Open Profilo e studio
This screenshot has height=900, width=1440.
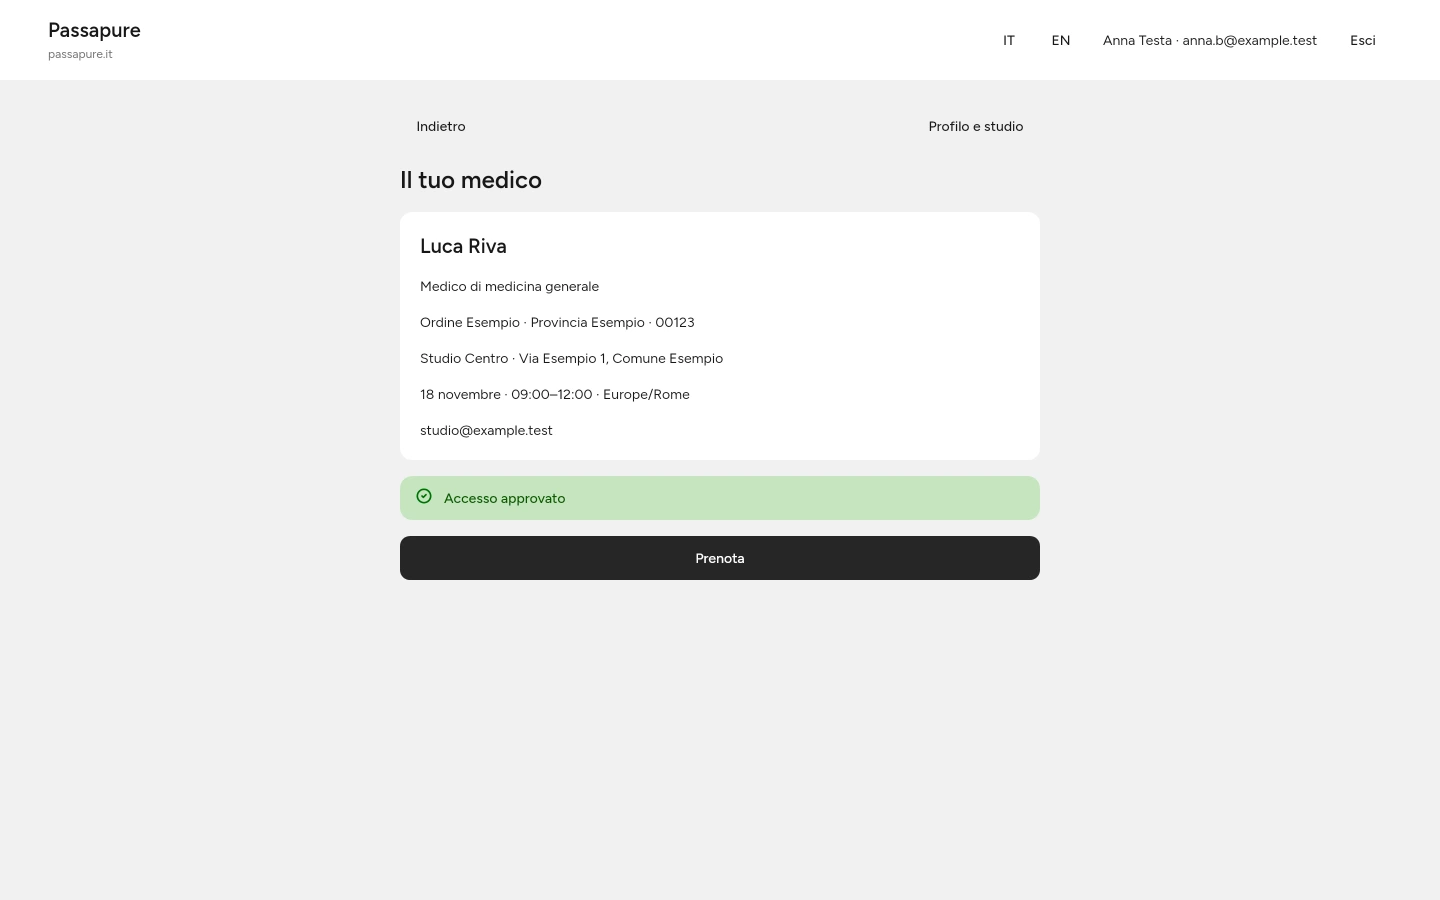coord(976,126)
